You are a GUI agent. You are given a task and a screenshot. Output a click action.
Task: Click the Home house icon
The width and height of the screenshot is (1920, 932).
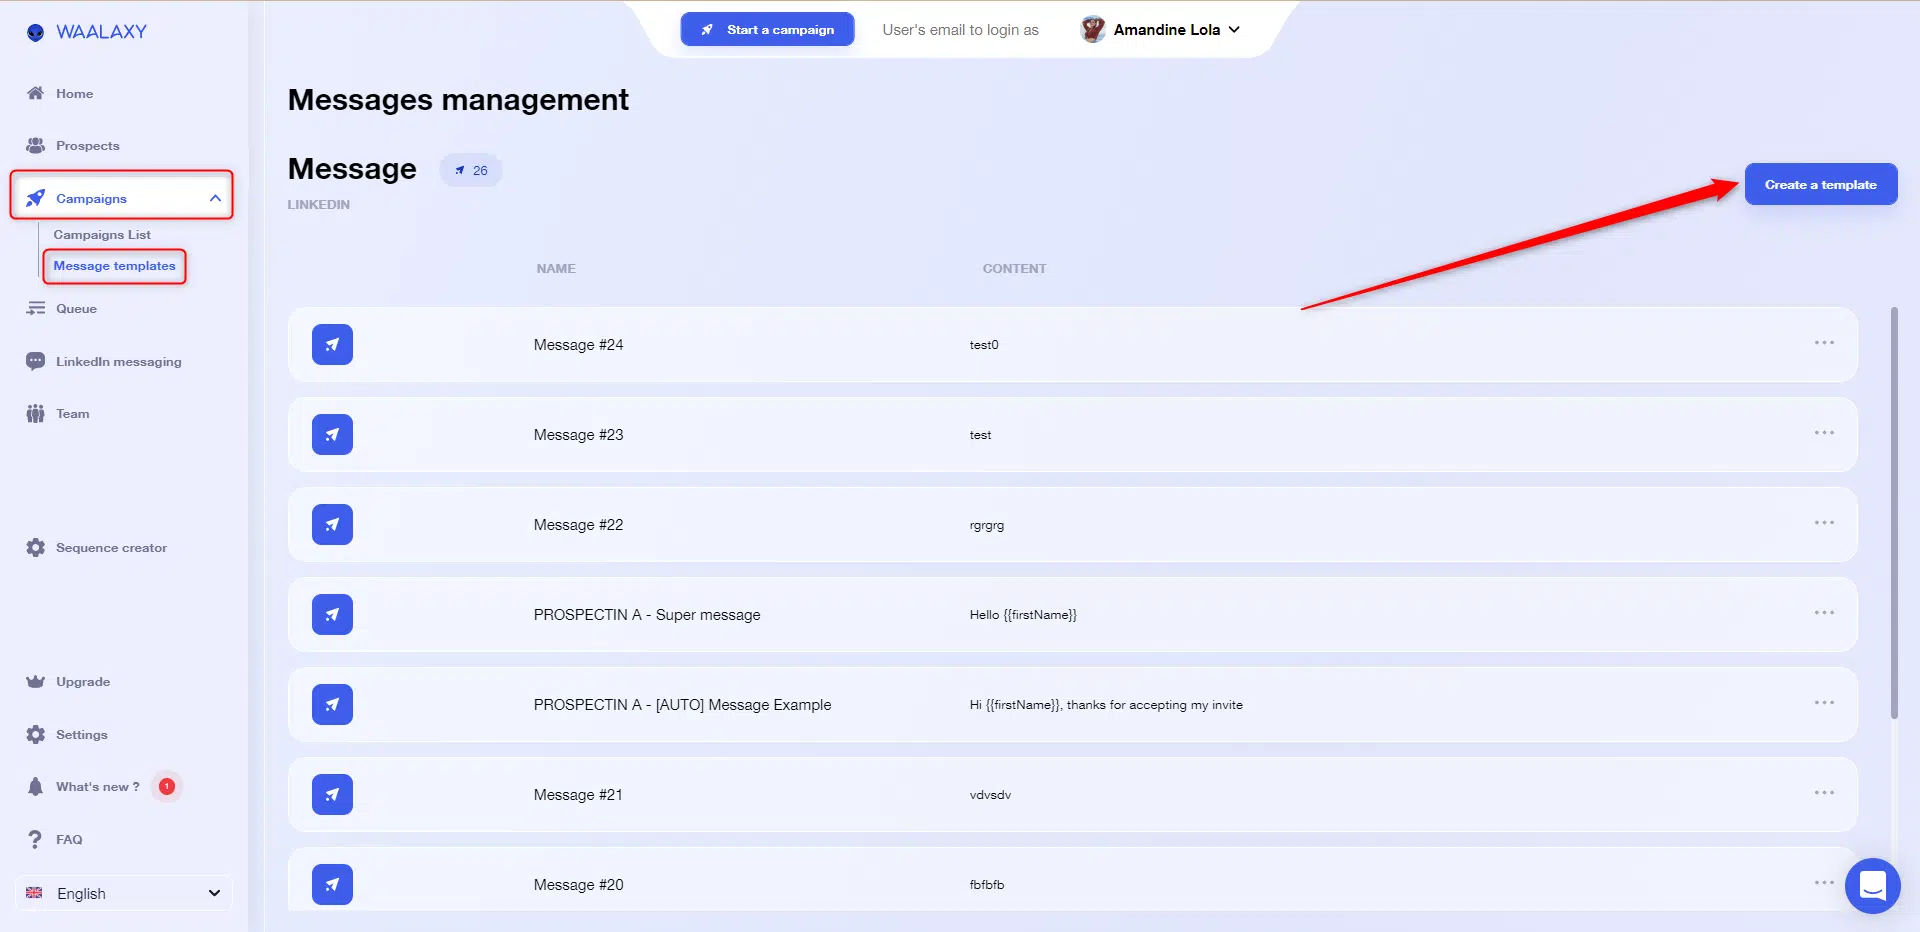(x=35, y=93)
